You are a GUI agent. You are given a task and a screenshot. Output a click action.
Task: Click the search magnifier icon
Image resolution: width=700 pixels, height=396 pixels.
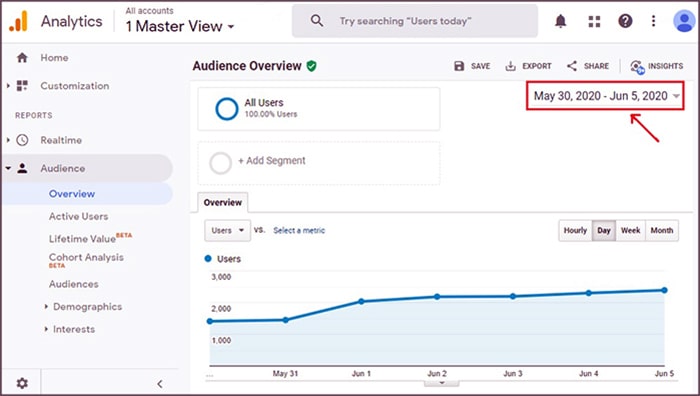pos(317,21)
